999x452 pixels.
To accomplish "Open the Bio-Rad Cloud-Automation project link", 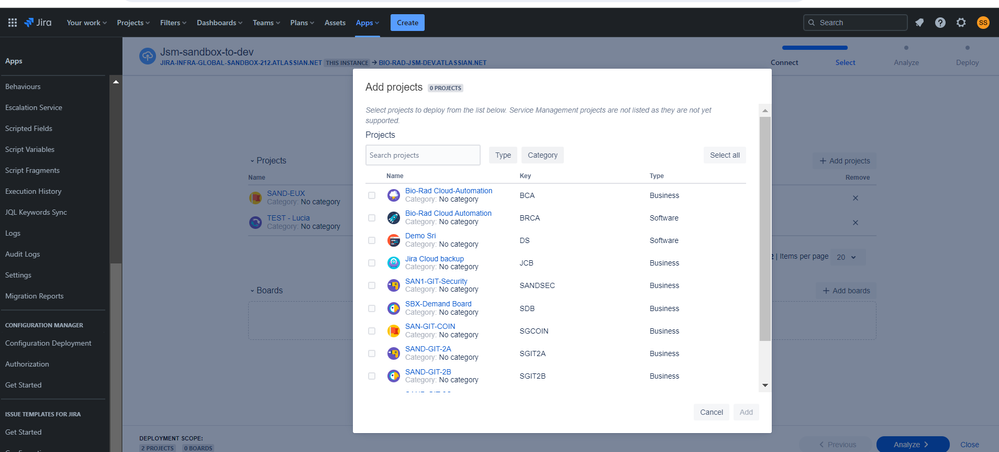I will pyautogui.click(x=449, y=191).
